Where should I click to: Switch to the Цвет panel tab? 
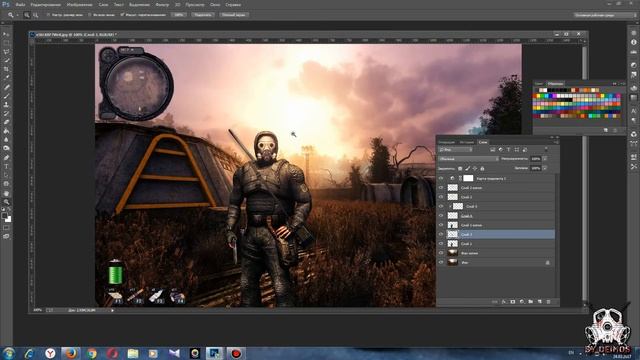tap(539, 84)
